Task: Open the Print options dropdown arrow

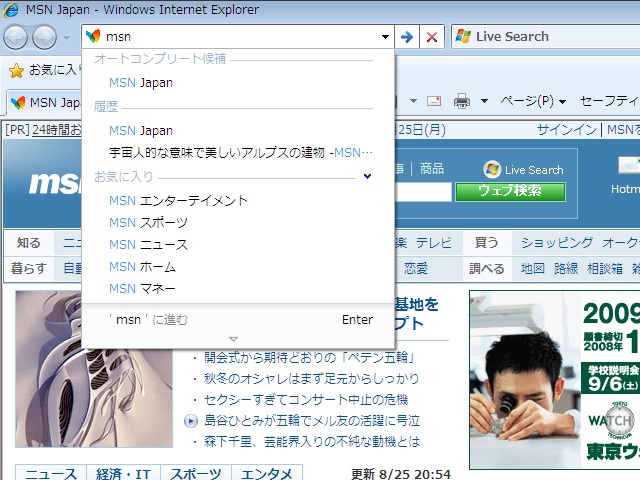Action: (x=484, y=101)
